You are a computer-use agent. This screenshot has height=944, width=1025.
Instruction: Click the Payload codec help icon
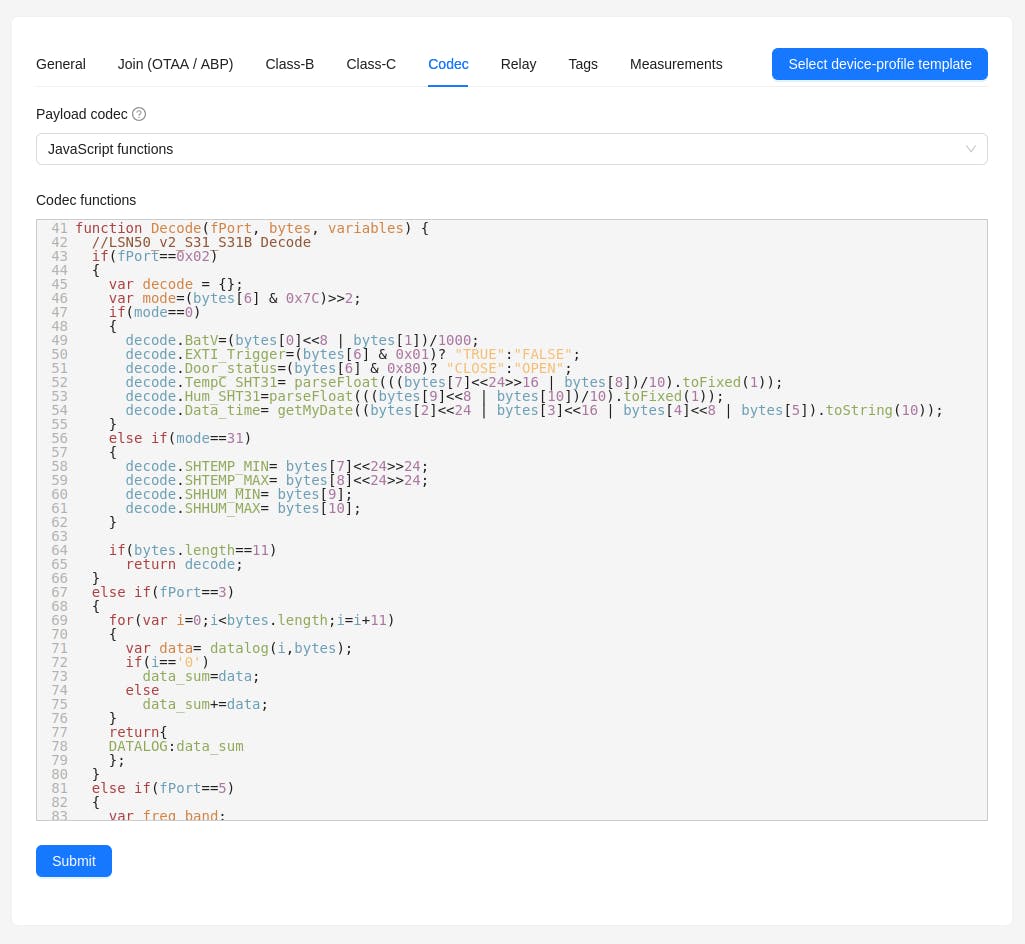139,114
